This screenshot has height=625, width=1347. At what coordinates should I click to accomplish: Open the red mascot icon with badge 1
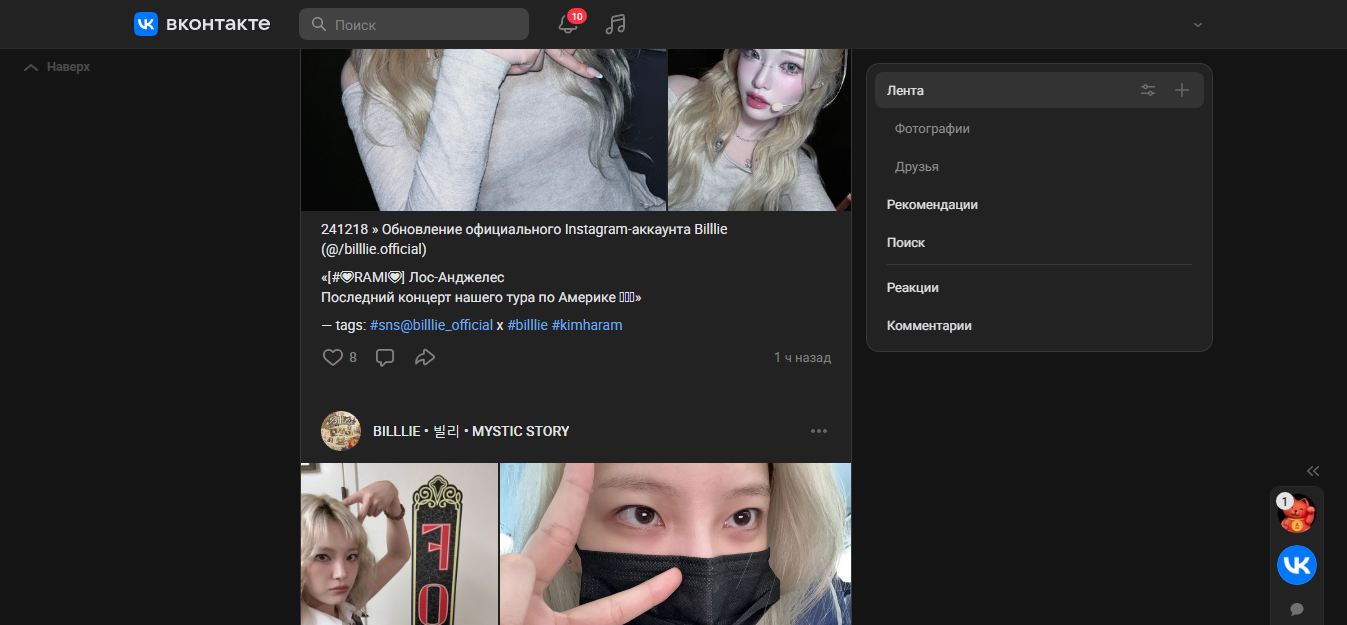coord(1297,515)
